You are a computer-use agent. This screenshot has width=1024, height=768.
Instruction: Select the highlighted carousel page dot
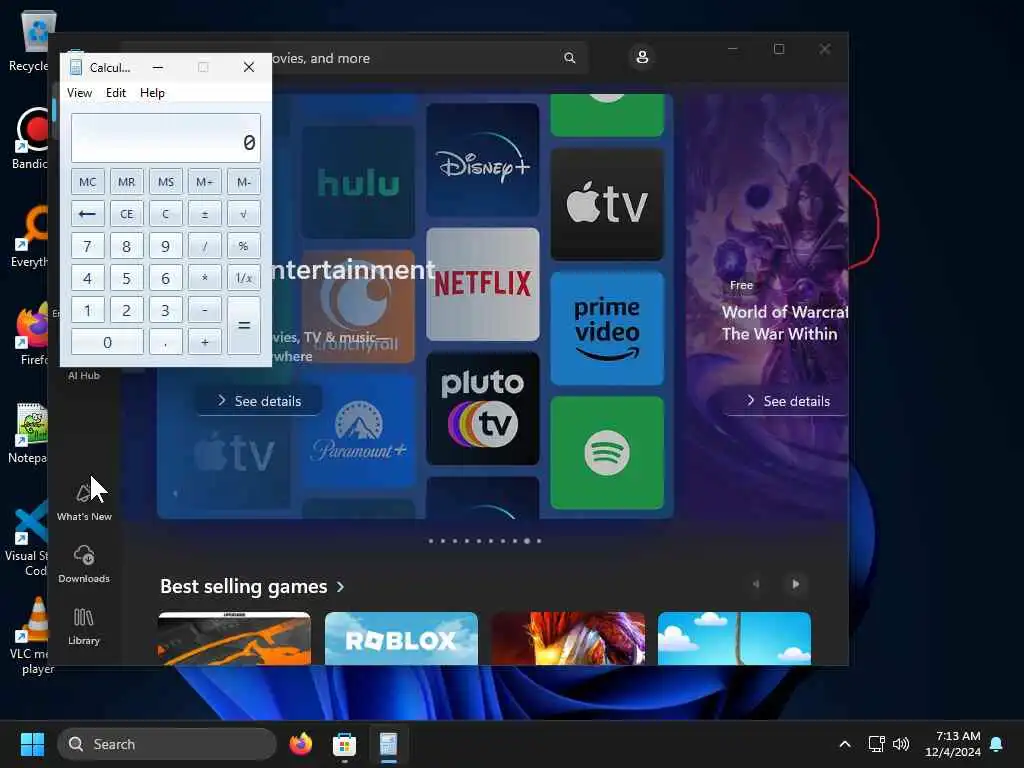(526, 541)
